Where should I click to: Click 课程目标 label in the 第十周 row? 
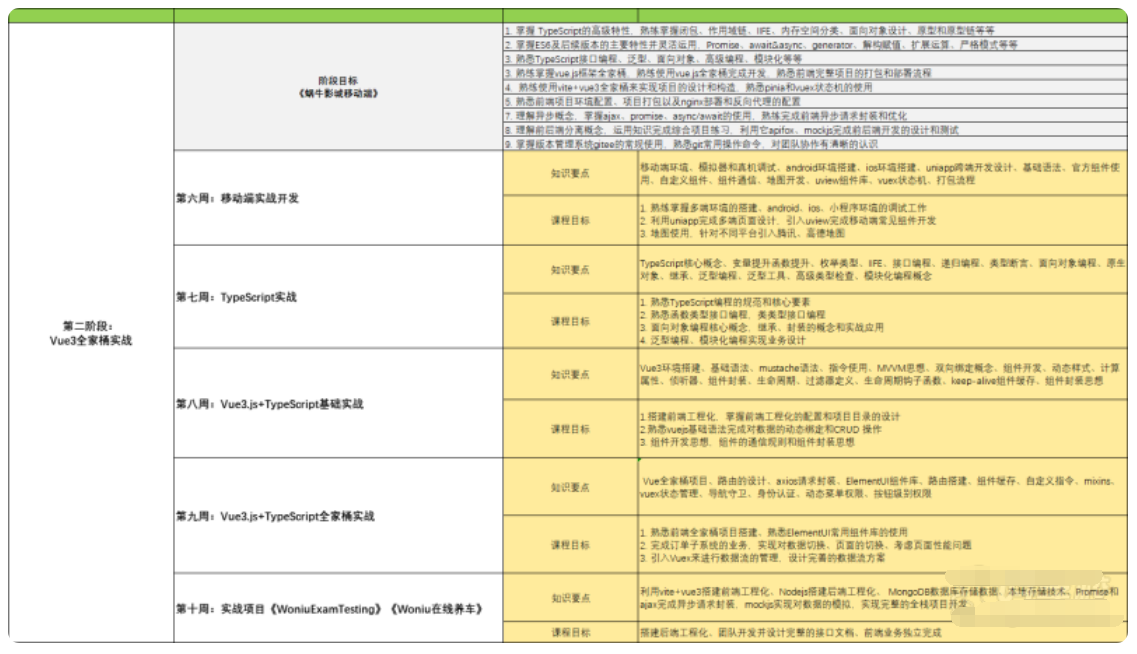pyautogui.click(x=570, y=633)
